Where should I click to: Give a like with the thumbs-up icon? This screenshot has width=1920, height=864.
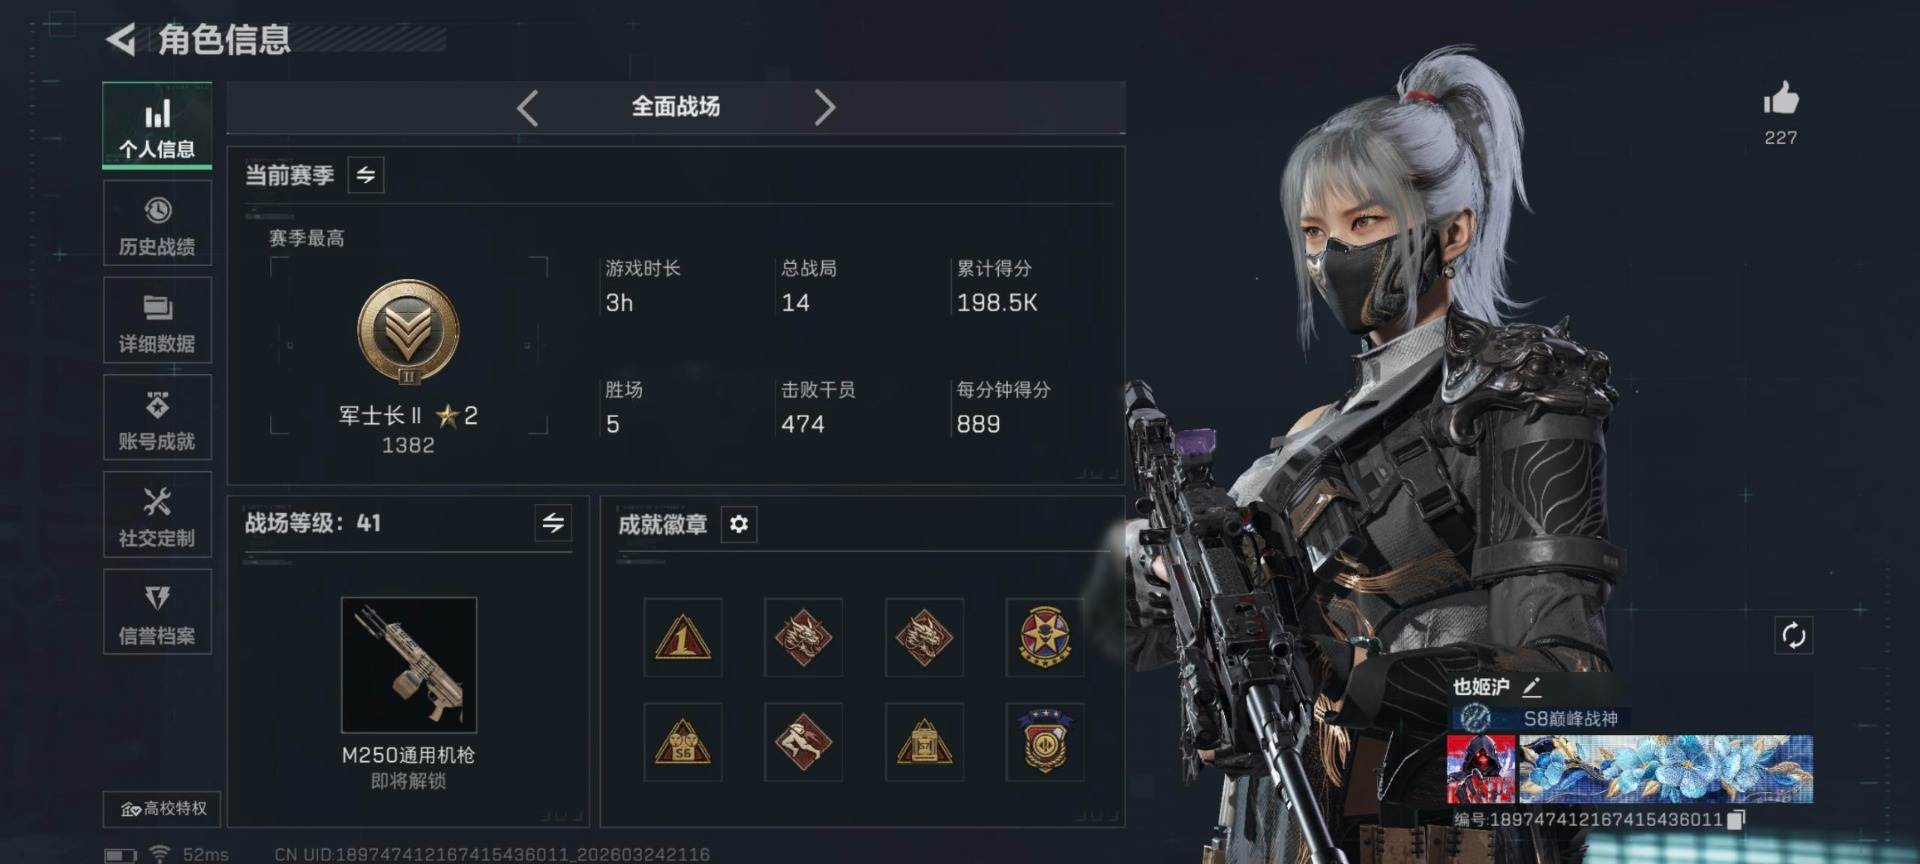(1780, 99)
